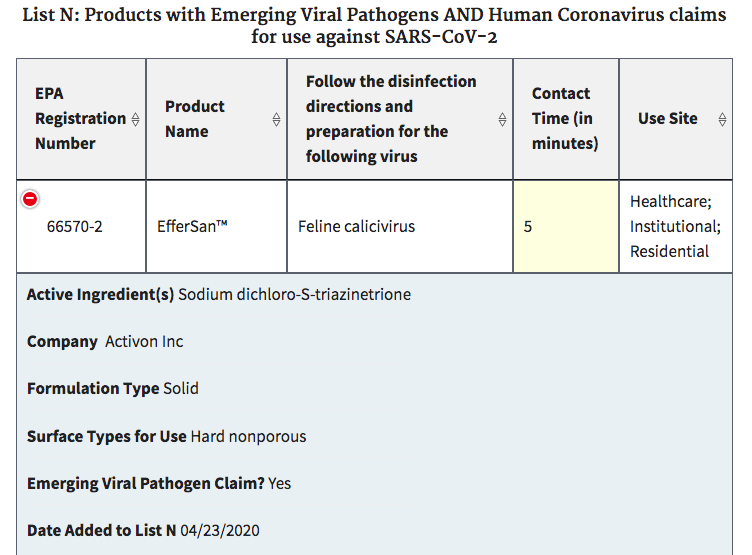752x555 pixels.
Task: Select the Feline calicivirus cell
Action: tap(356, 227)
